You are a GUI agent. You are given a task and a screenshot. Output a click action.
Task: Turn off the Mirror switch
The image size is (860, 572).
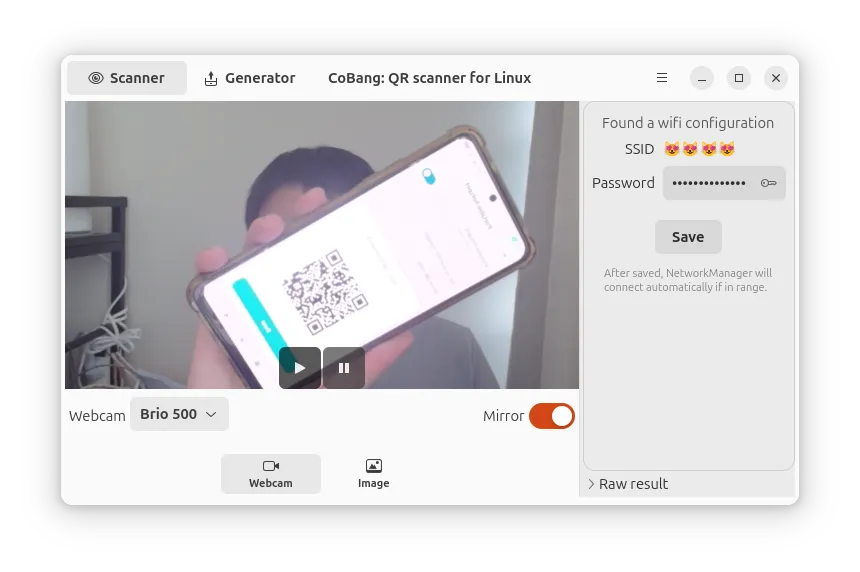point(552,416)
